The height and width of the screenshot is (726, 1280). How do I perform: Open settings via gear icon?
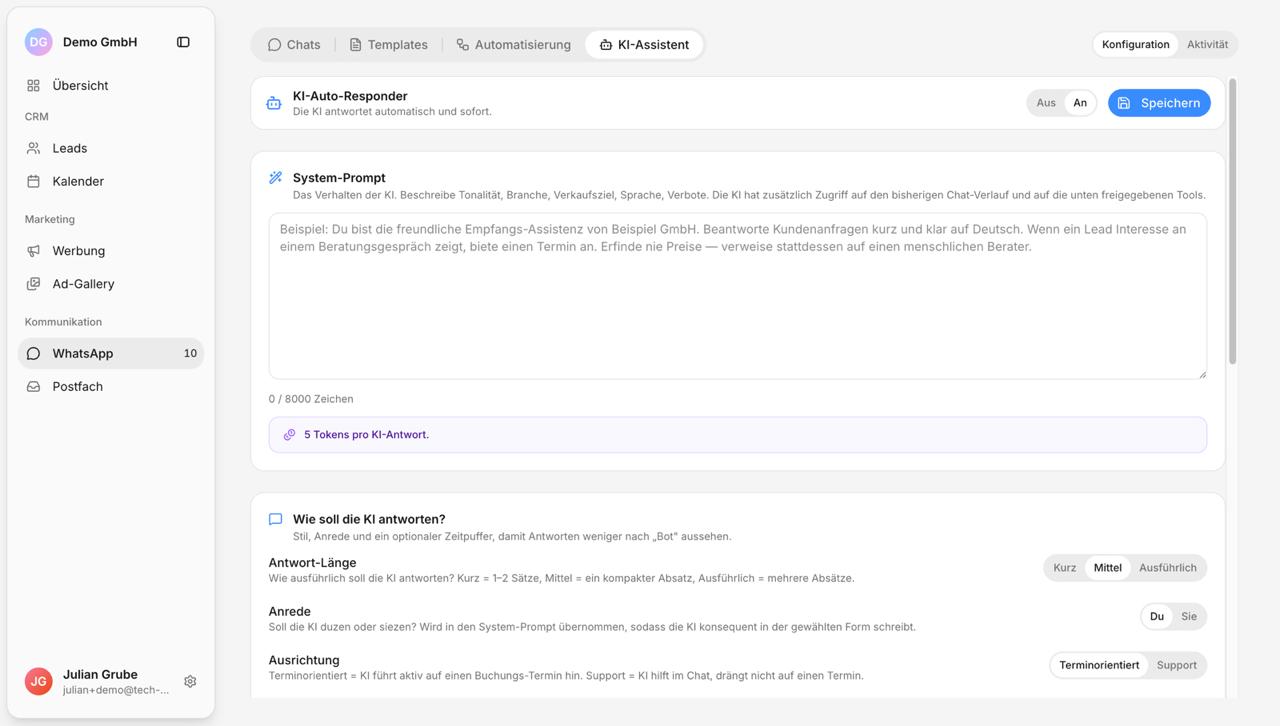click(190, 681)
